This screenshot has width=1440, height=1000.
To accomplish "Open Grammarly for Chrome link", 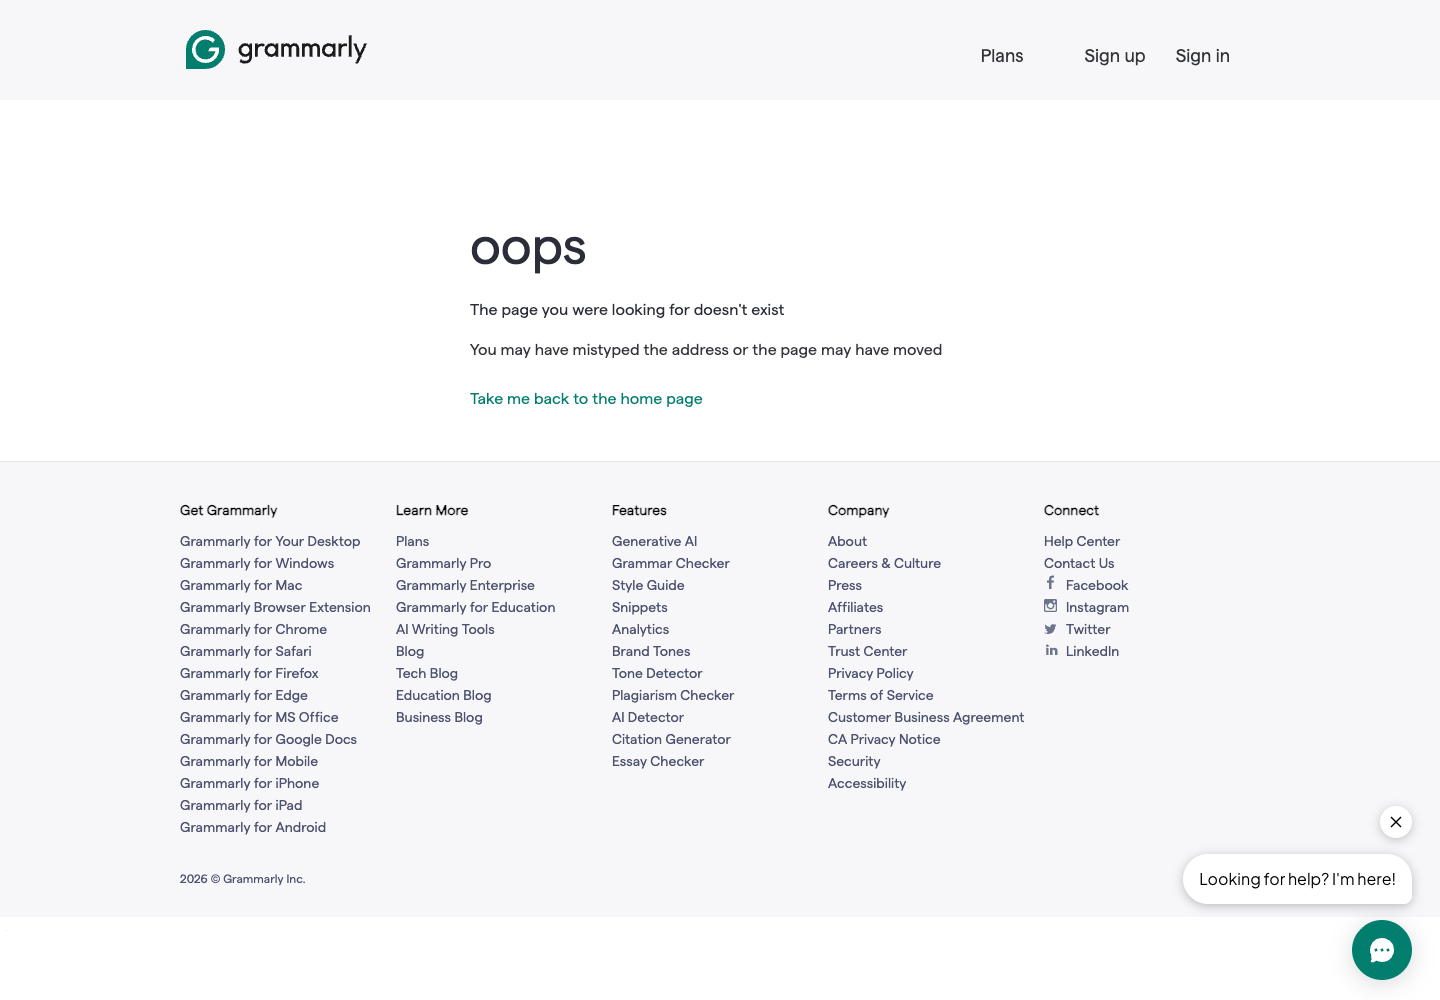I will [x=253, y=629].
